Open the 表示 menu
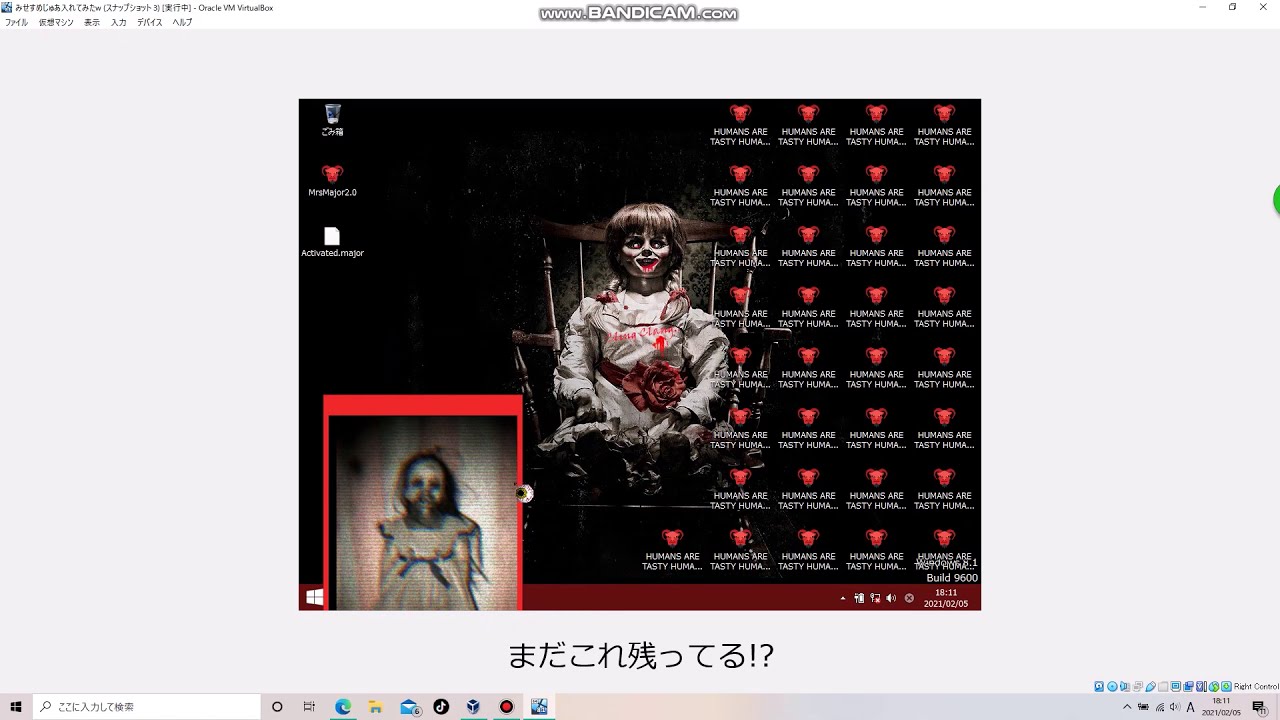The height and width of the screenshot is (720, 1280). tap(92, 22)
